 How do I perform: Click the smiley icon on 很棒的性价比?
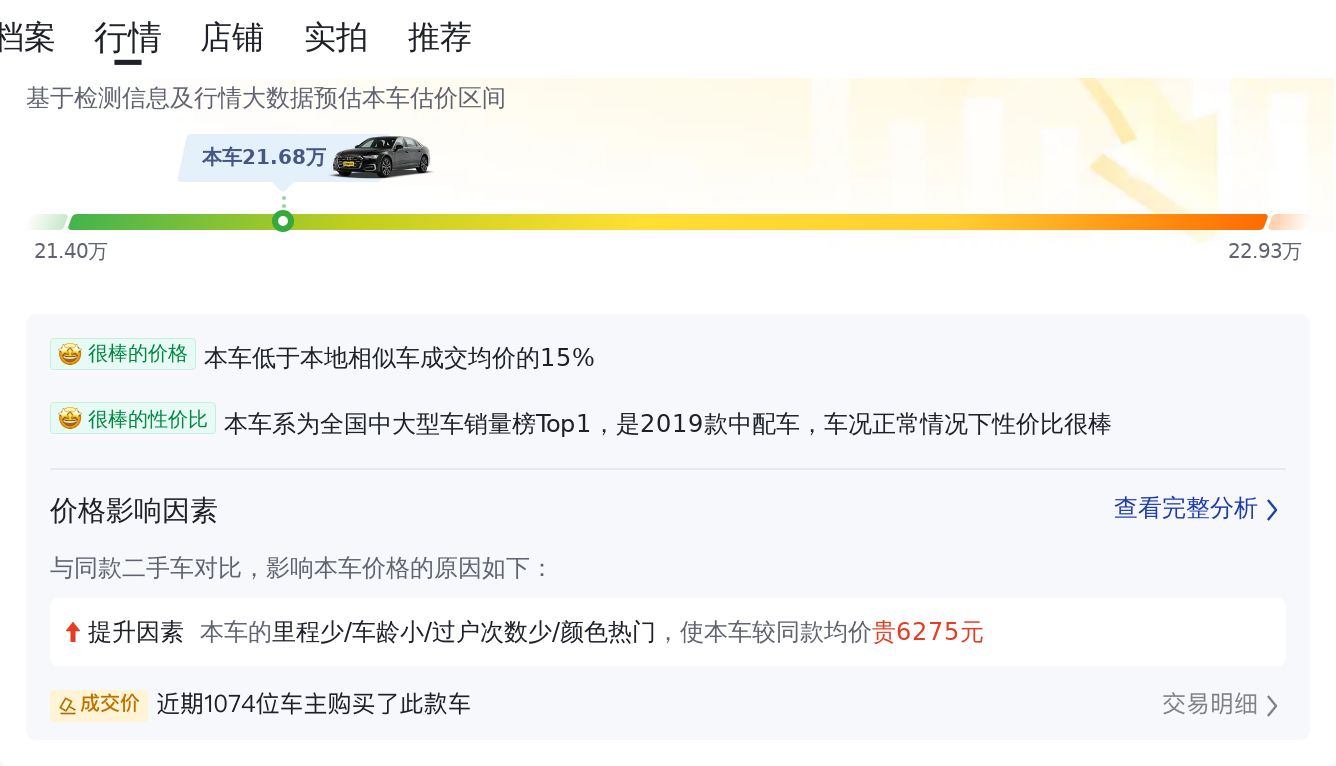click(x=70, y=419)
